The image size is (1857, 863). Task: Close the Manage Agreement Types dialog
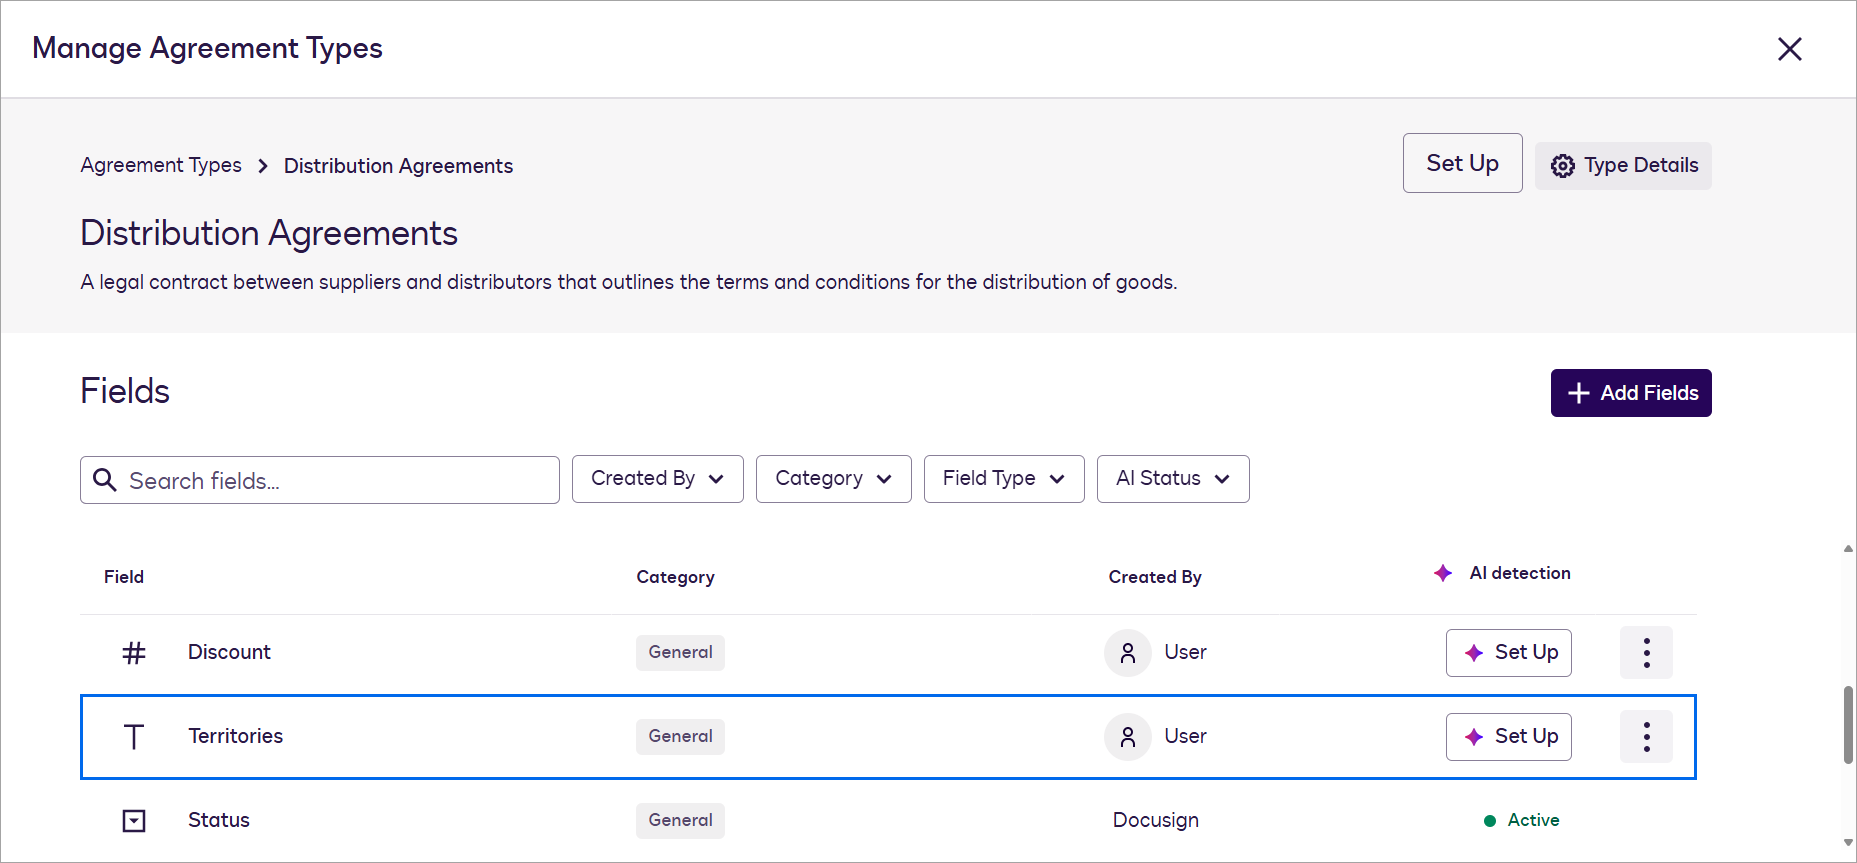pyautogui.click(x=1789, y=49)
